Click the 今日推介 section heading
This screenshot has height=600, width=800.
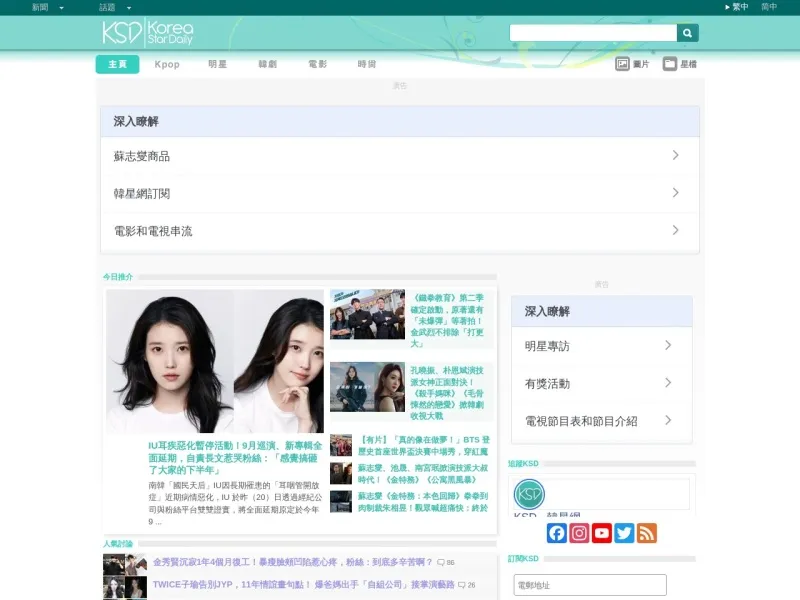pos(118,277)
